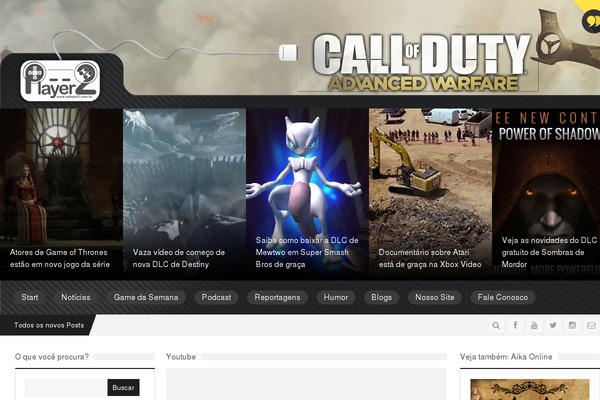
Task: Click the yellow quote badge icon
Action: (591, 21)
